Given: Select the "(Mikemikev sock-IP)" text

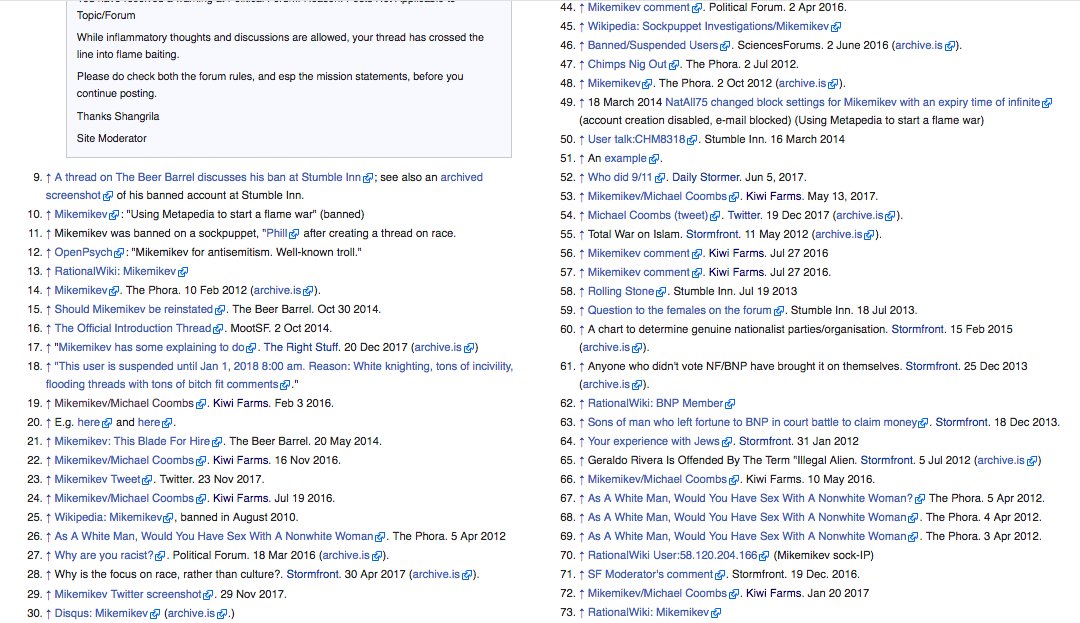Looking at the screenshot, I should [825, 556].
